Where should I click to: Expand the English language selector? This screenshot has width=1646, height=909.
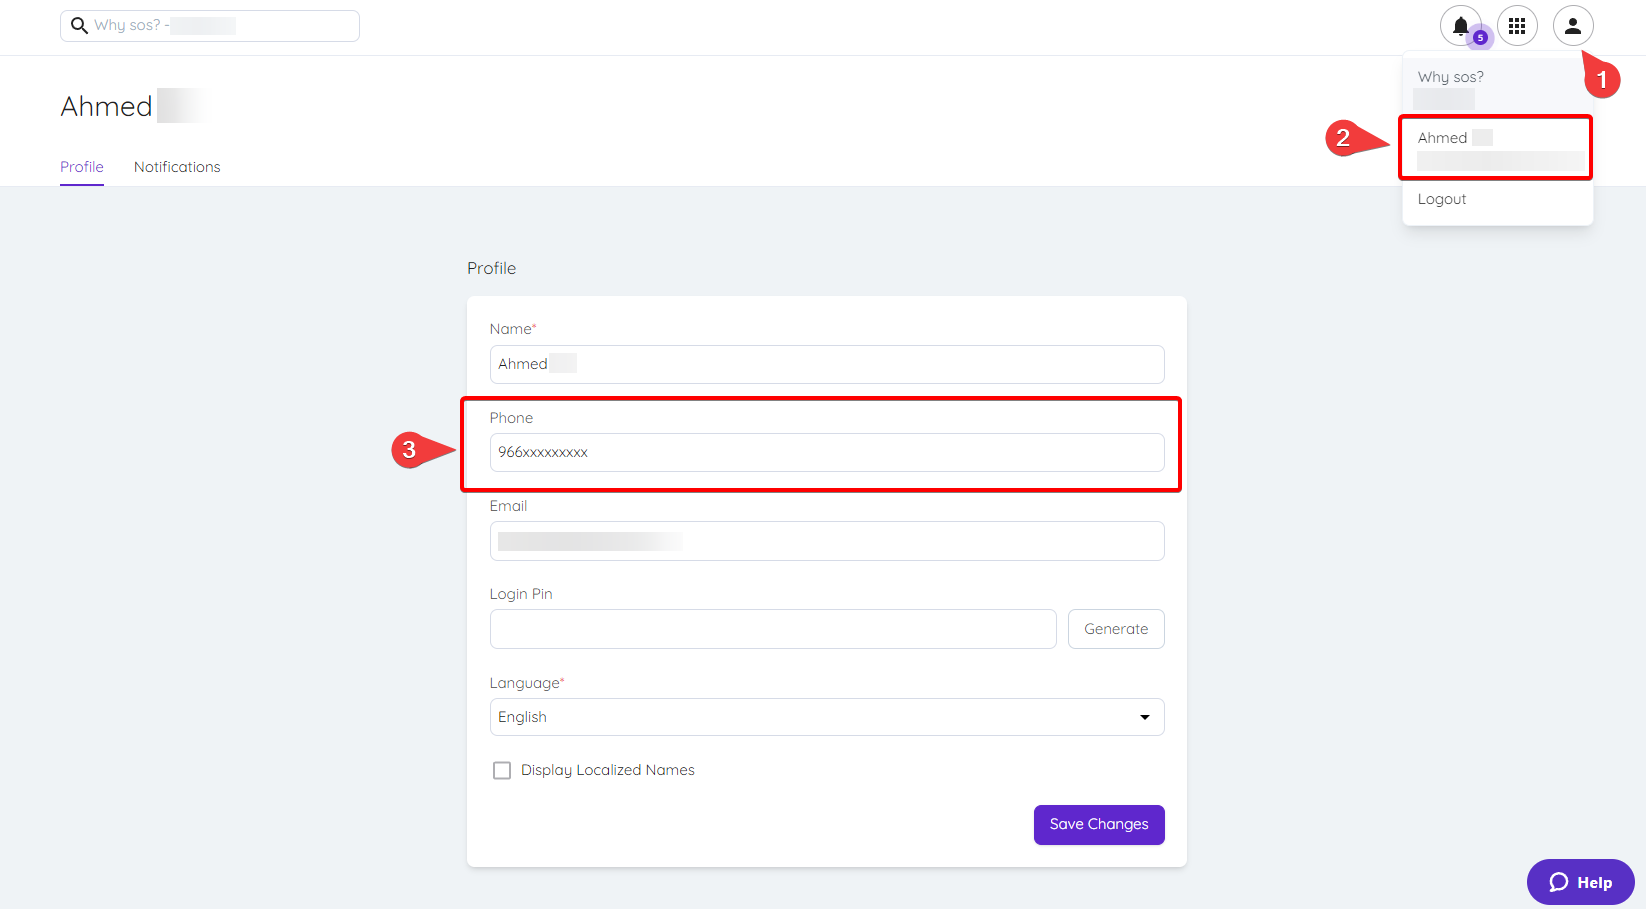[x=826, y=717]
